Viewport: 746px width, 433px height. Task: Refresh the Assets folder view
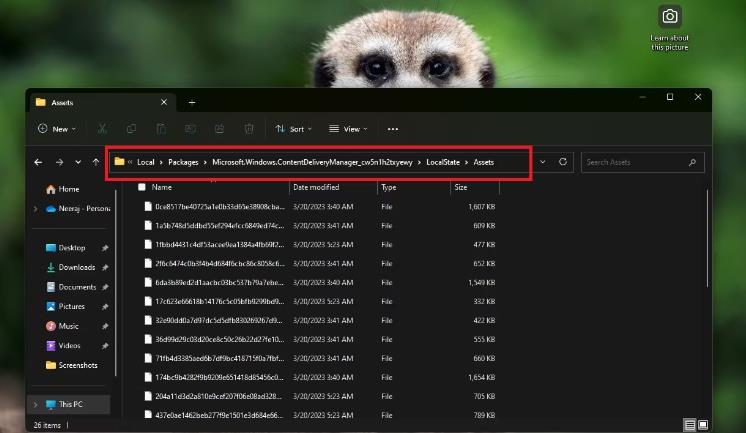pos(563,162)
